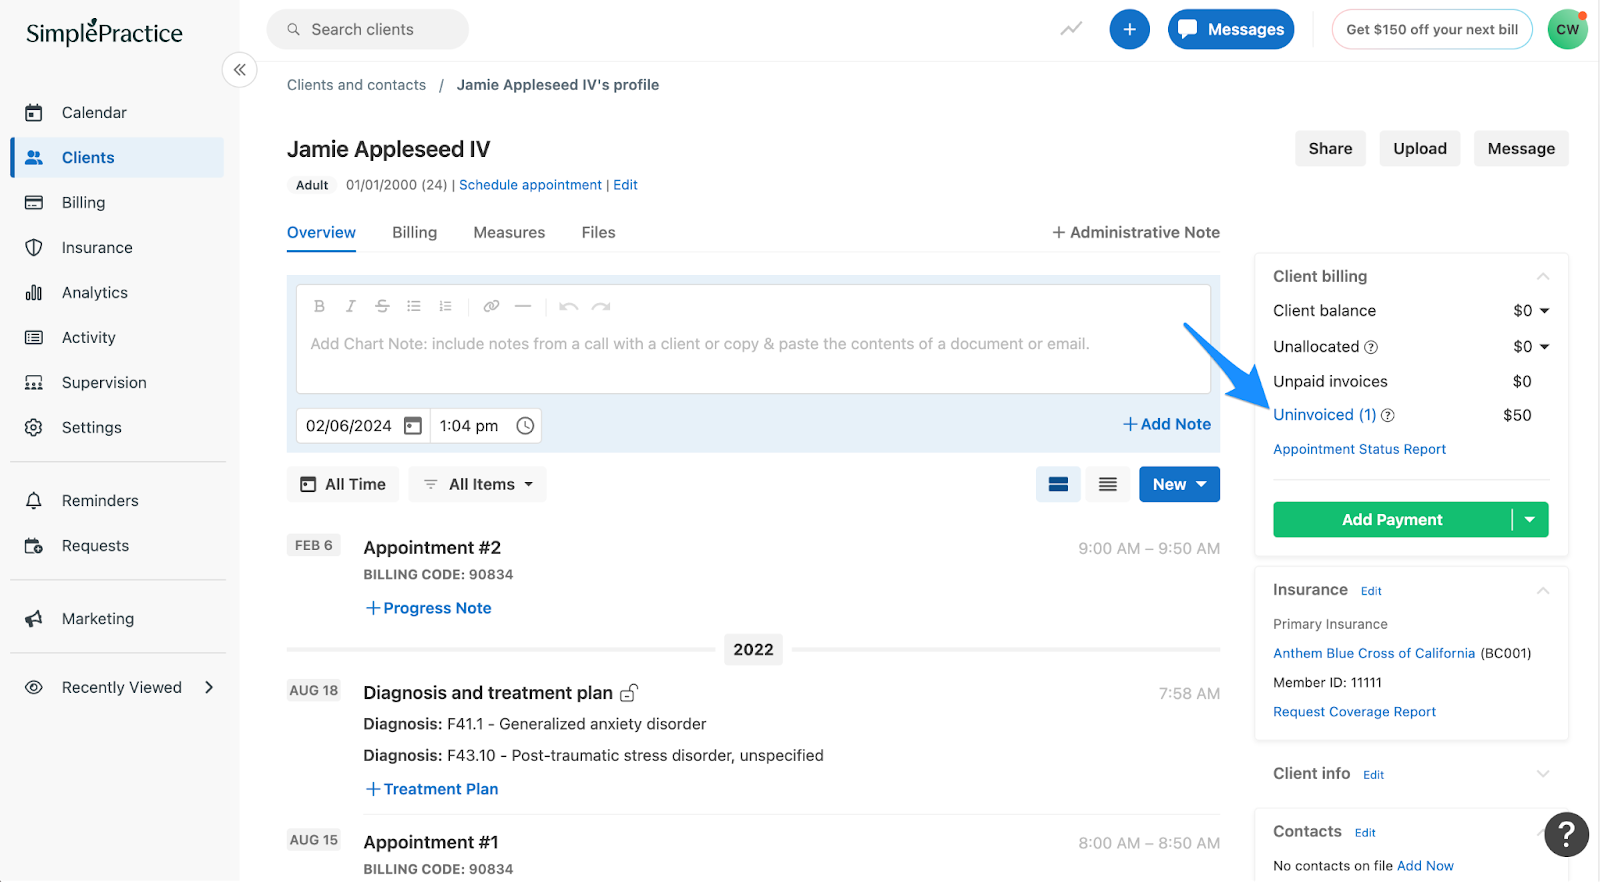The width and height of the screenshot is (1600, 882).
Task: Collapse the Insurance panel
Action: pyautogui.click(x=1543, y=591)
